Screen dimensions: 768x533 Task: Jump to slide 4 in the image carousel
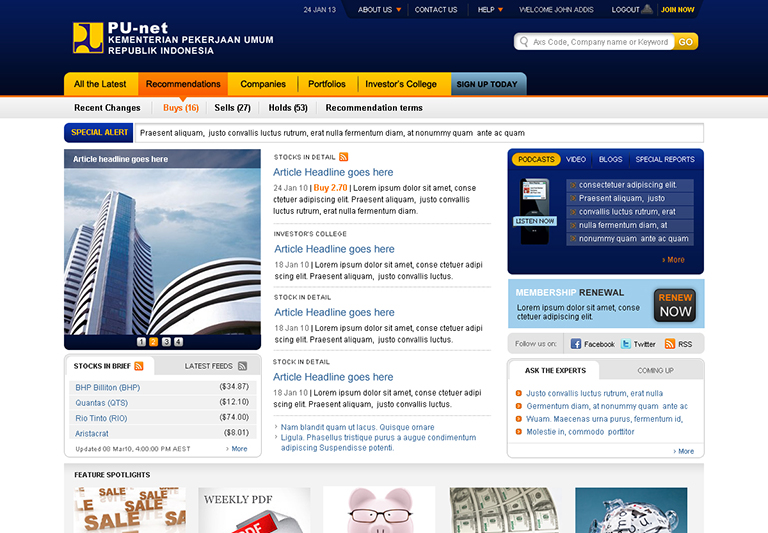point(178,341)
